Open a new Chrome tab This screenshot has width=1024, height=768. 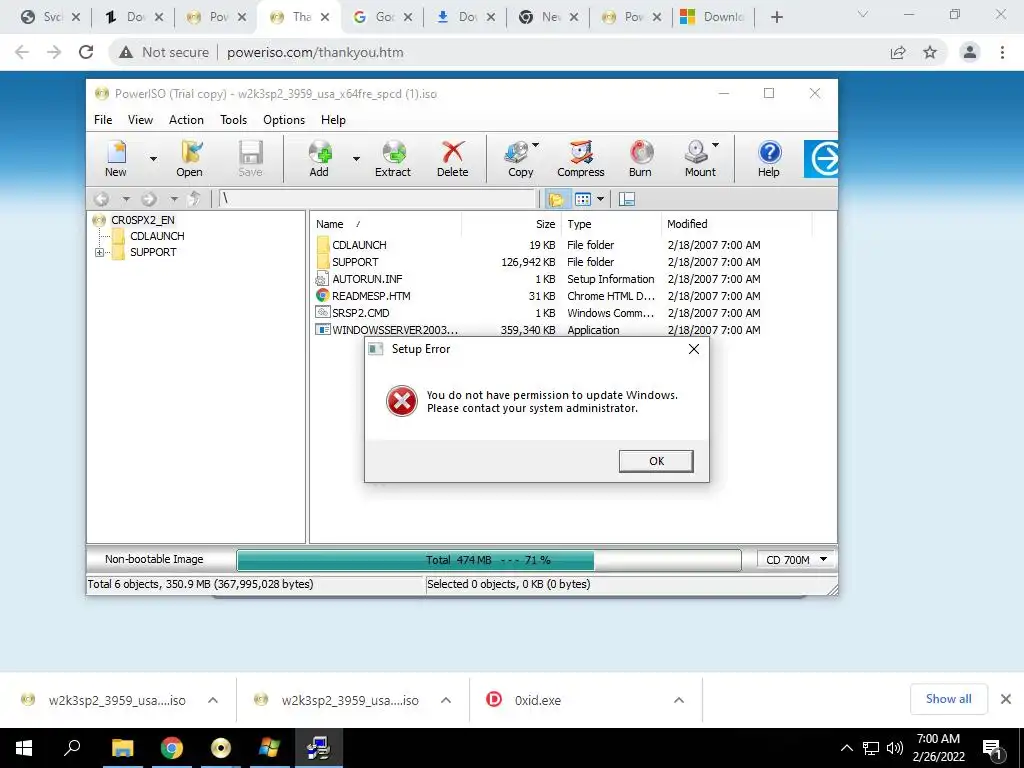click(x=776, y=17)
